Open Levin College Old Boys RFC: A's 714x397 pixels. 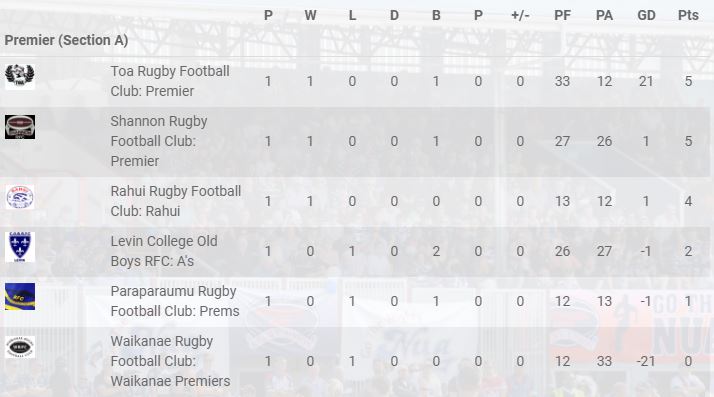pyautogui.click(x=164, y=251)
